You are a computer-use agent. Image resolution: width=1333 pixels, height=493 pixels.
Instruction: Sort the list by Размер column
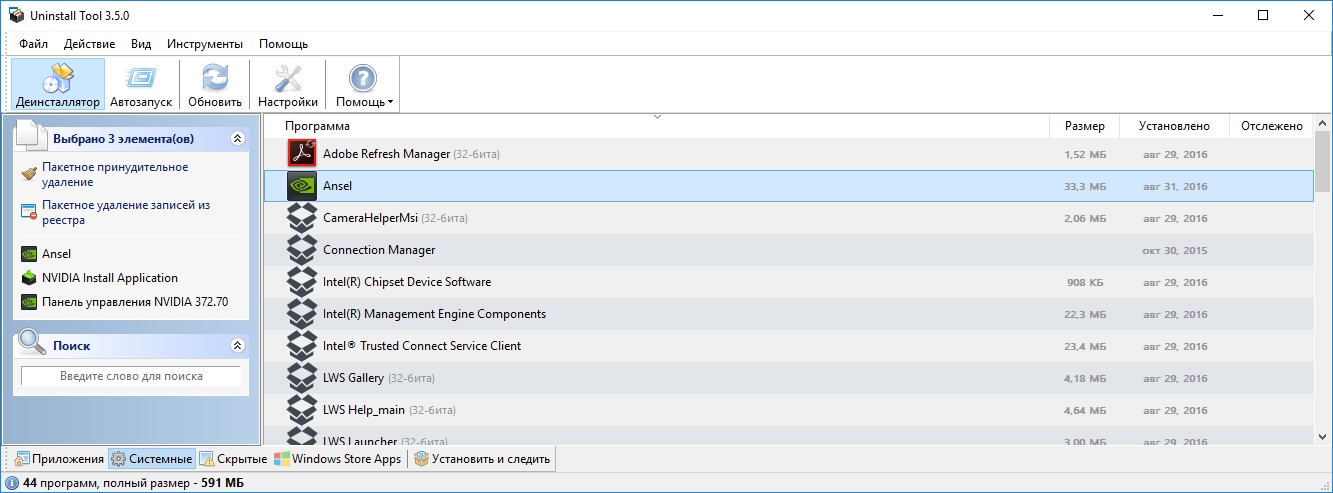1084,126
